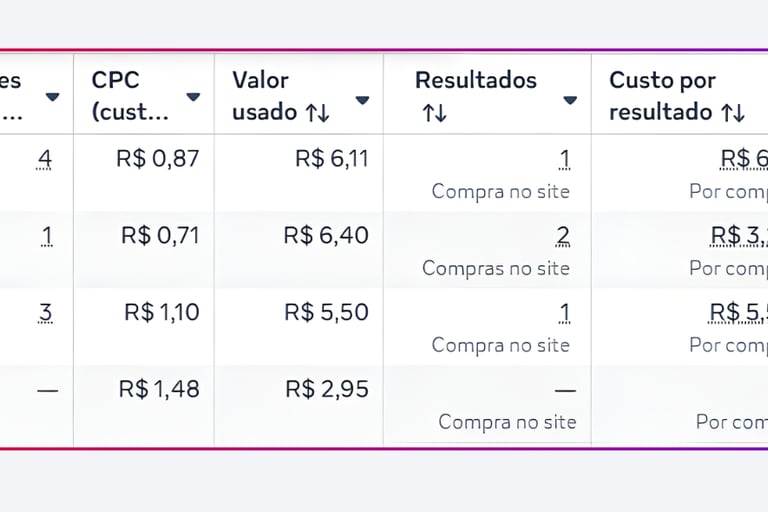Select the R$ 0,87 CPC cell
The height and width of the screenshot is (512, 768).
pyautogui.click(x=158, y=158)
